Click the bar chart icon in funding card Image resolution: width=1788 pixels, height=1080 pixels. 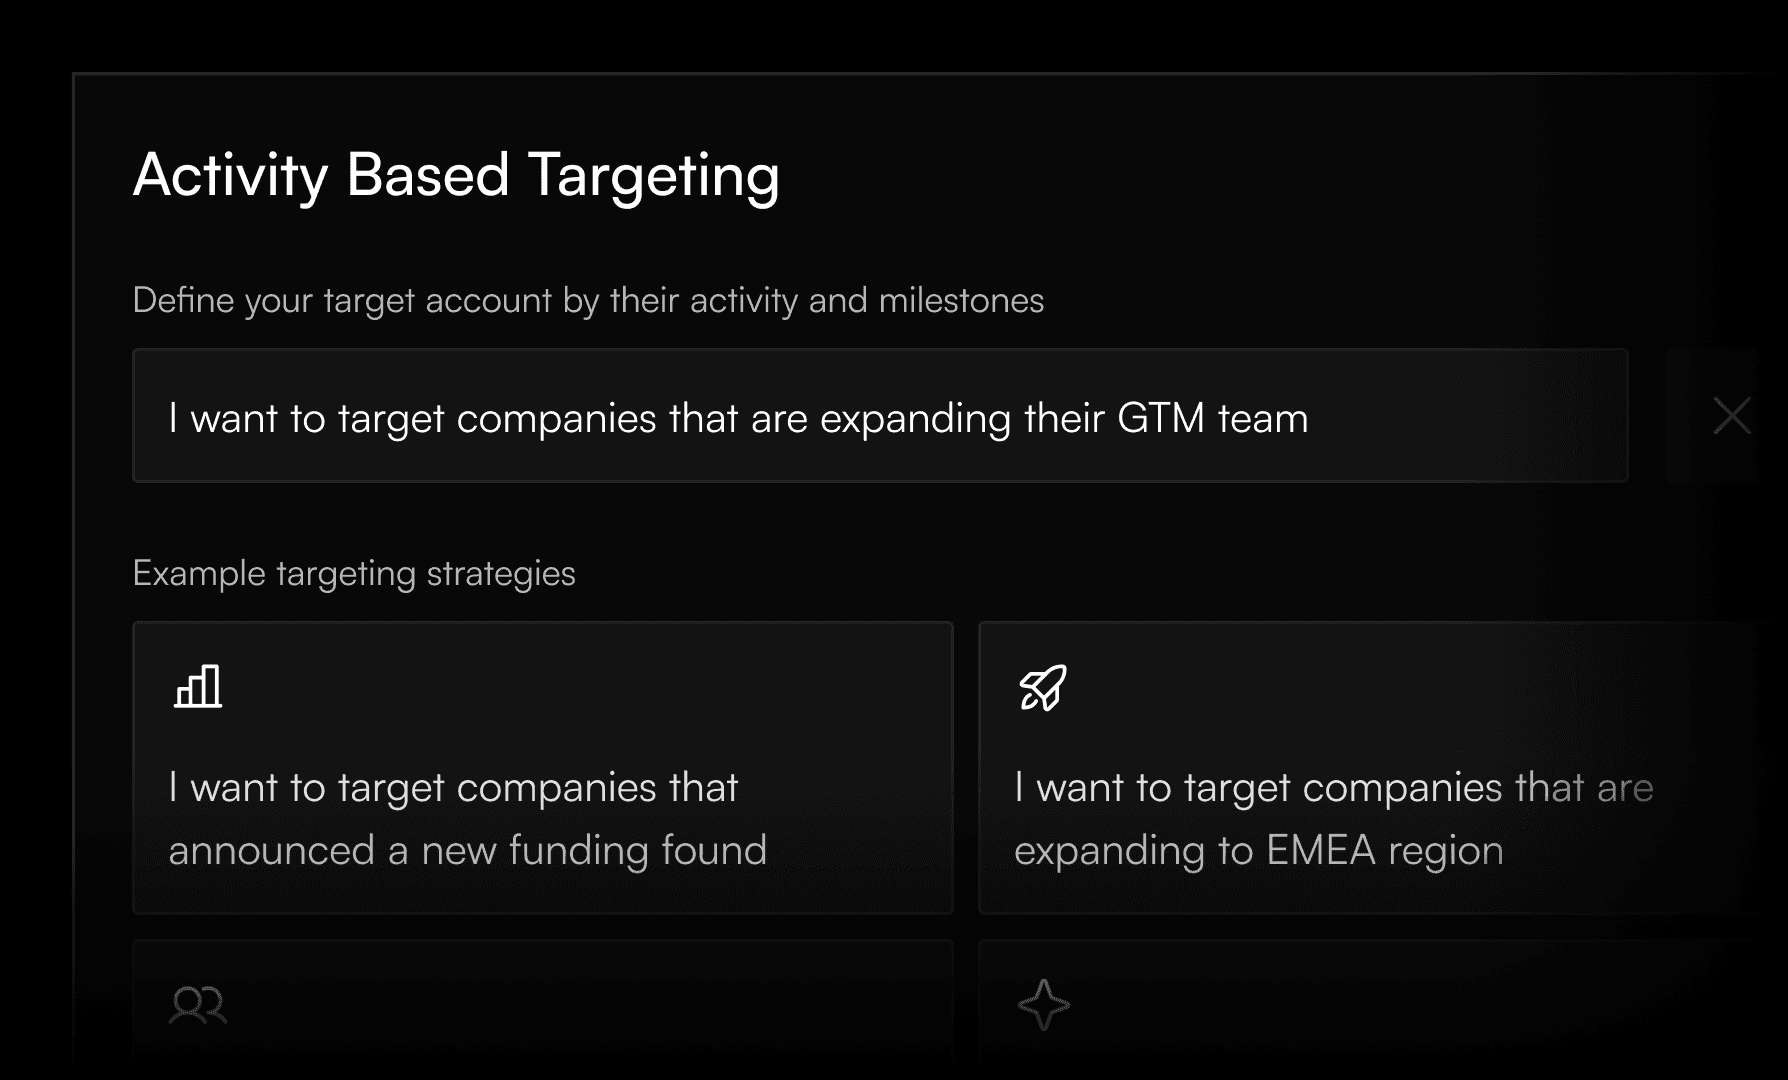198,687
